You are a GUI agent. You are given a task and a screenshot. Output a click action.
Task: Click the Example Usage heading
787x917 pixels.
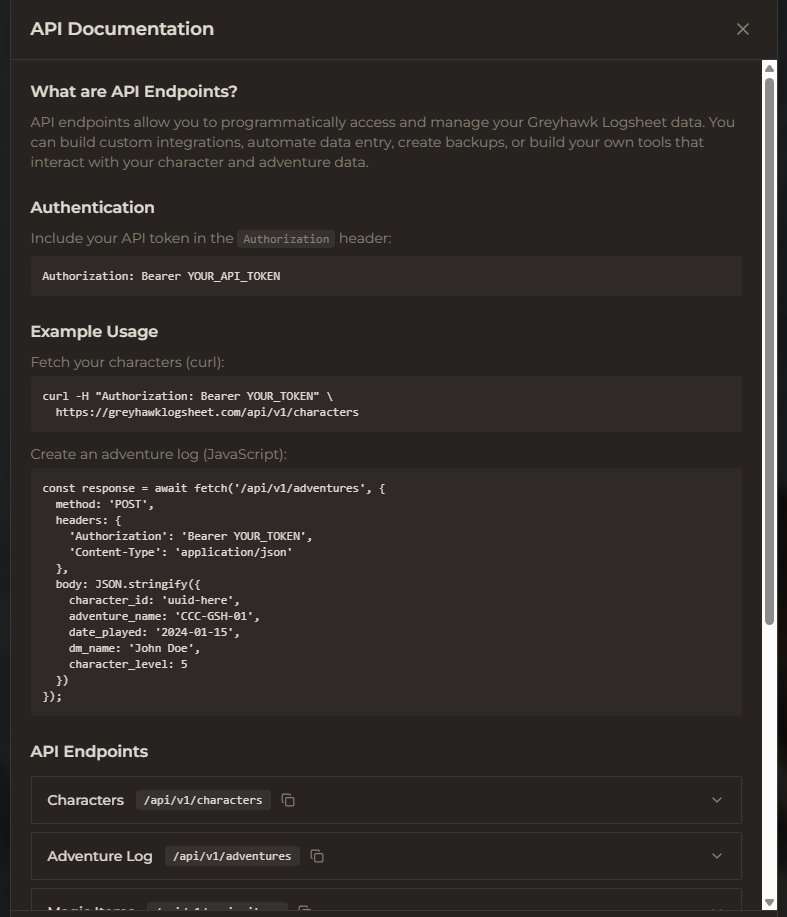coord(94,331)
